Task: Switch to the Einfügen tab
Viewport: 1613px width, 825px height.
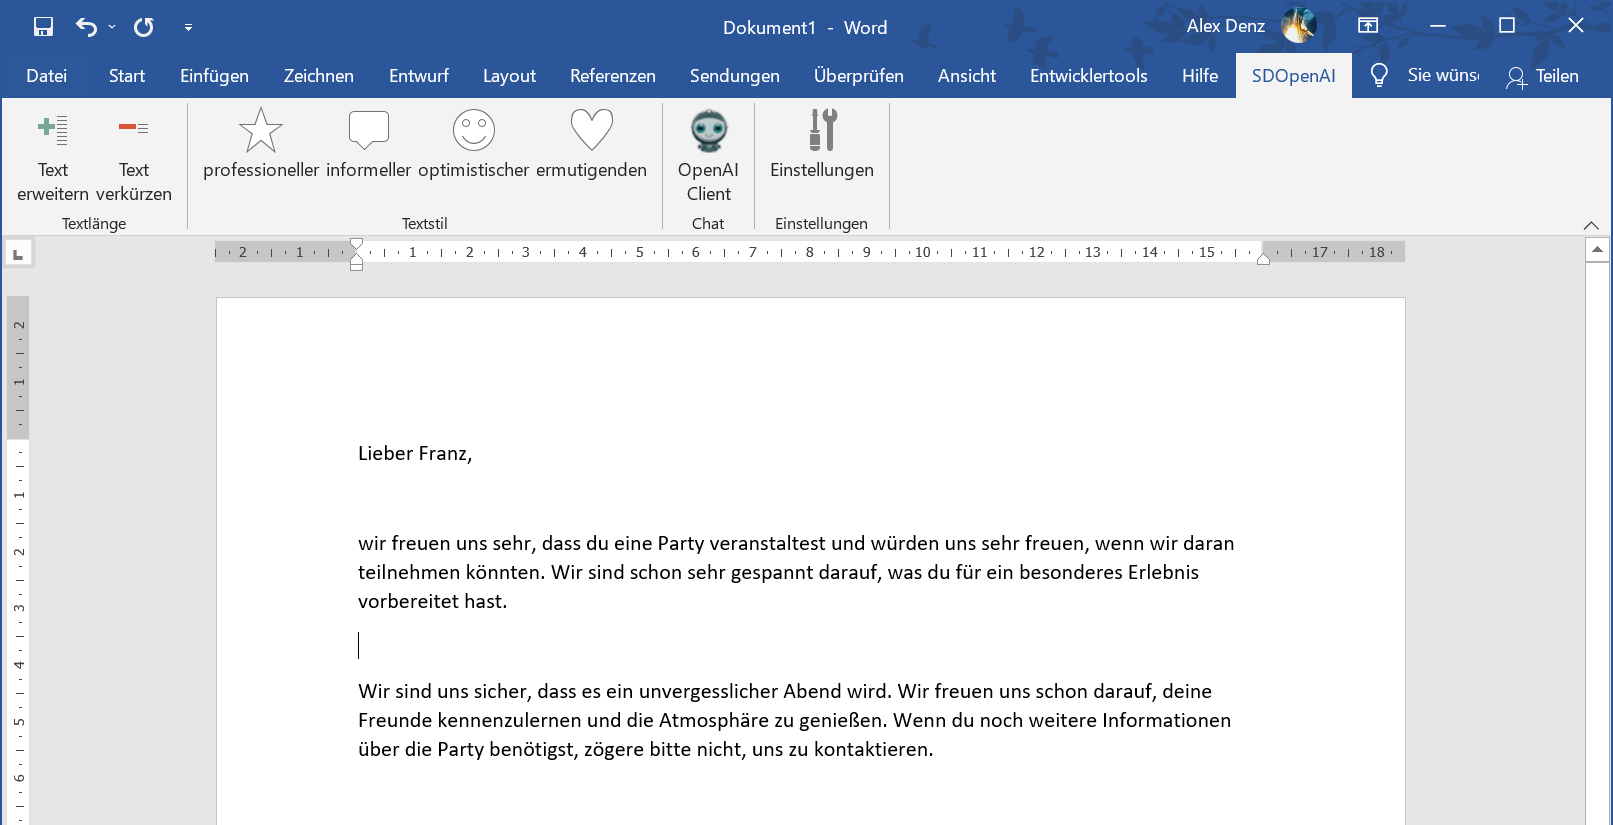Action: [x=214, y=76]
